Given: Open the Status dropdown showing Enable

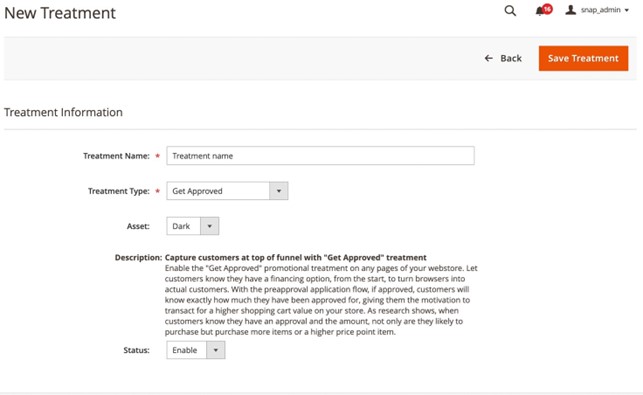Looking at the screenshot, I should tap(196, 350).
